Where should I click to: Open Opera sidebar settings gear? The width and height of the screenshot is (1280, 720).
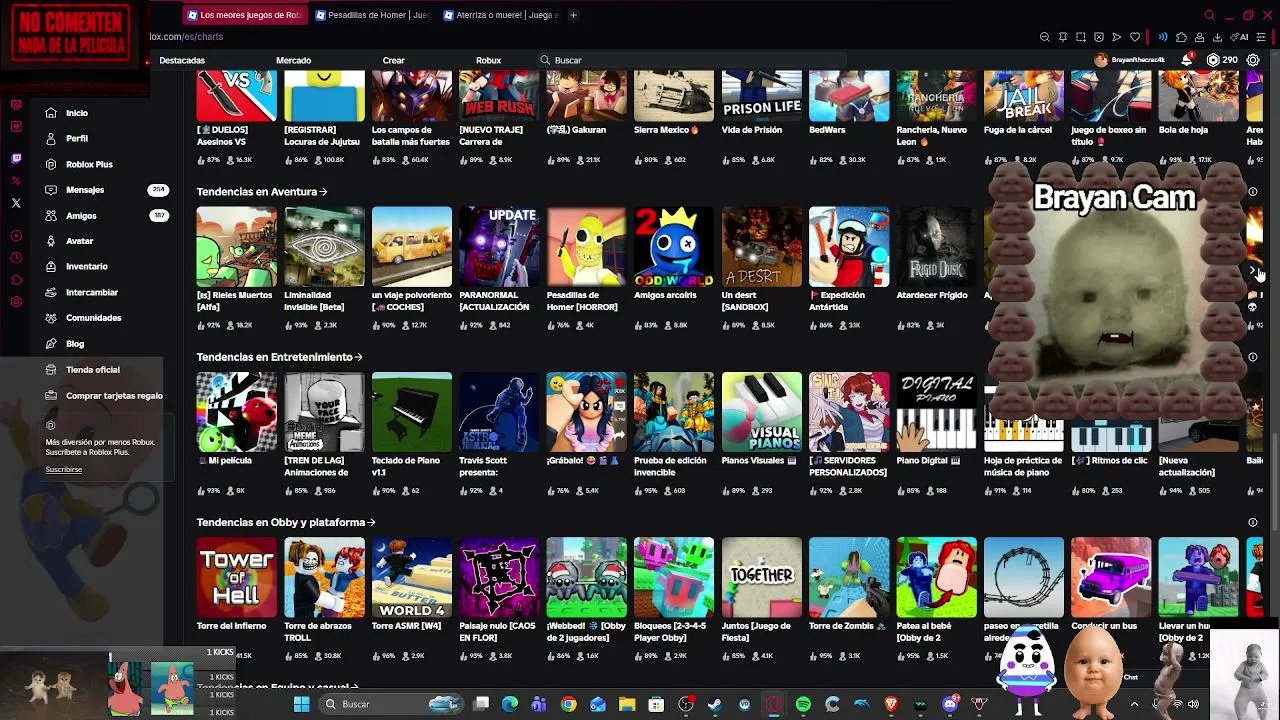click(16, 302)
